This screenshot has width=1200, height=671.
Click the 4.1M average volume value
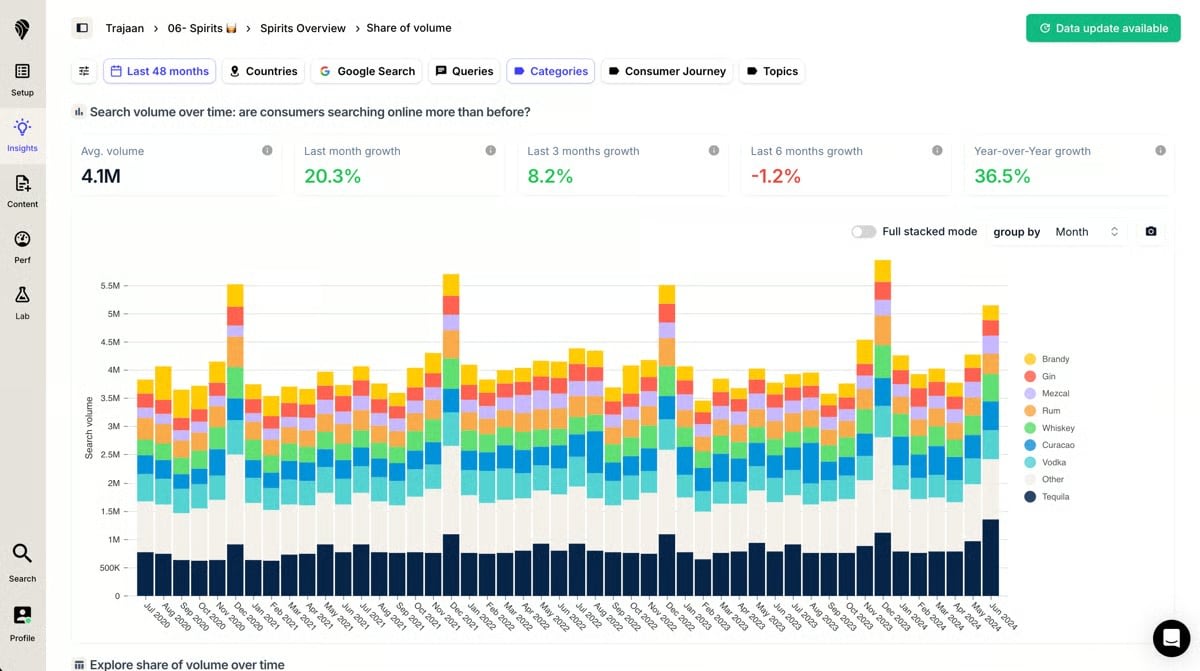[102, 176]
